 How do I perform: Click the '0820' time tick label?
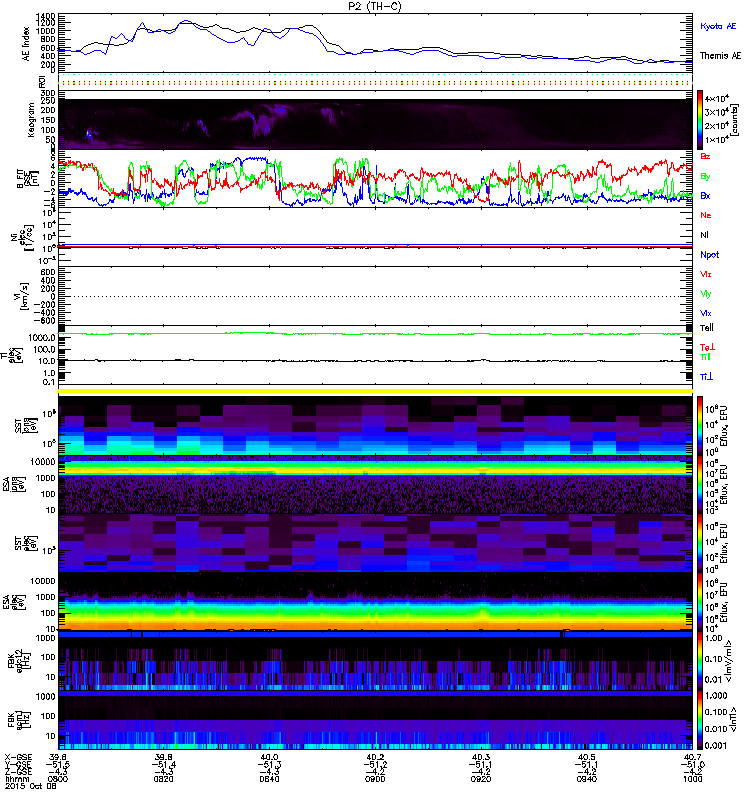pyautogui.click(x=163, y=779)
